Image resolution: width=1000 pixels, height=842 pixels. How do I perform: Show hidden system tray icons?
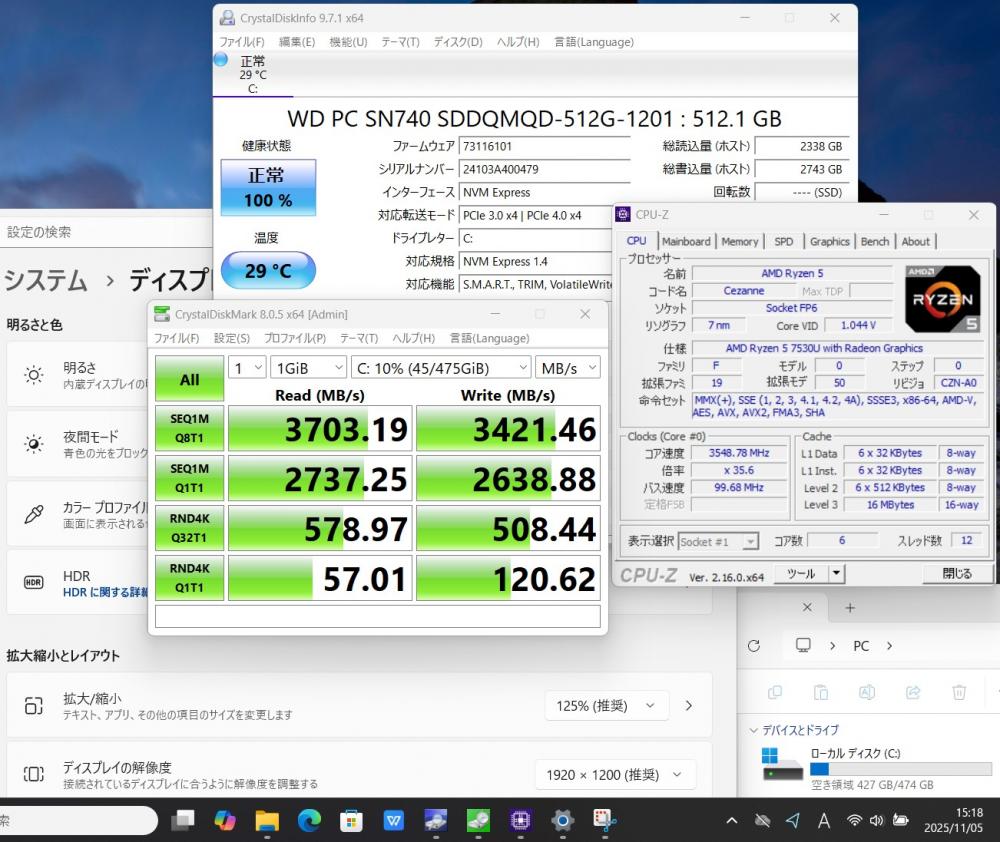732,821
